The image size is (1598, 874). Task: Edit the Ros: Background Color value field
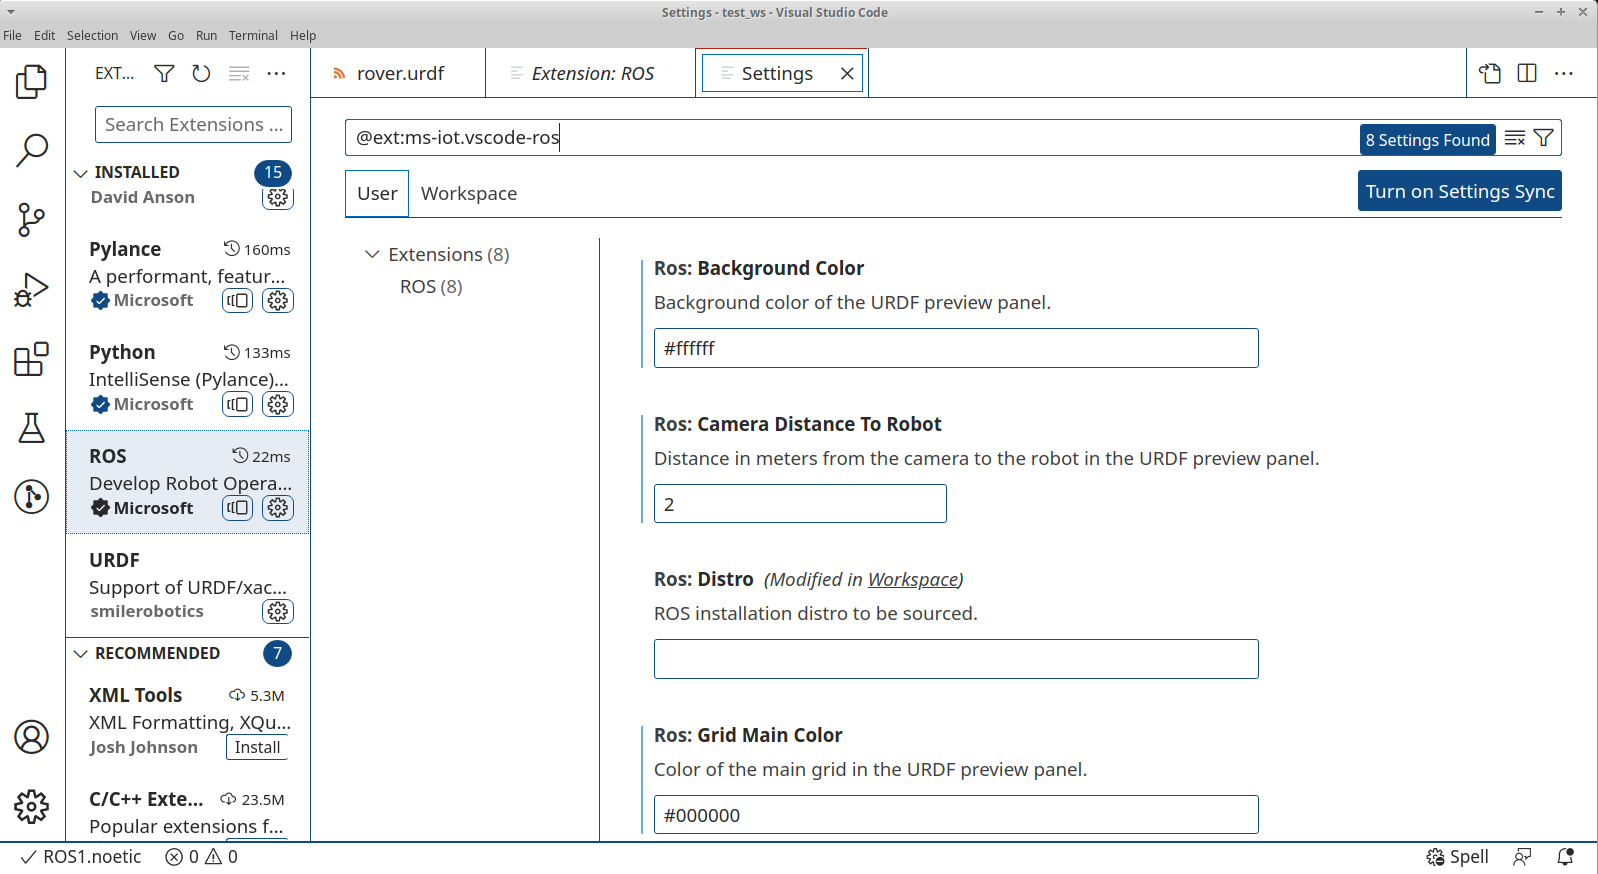(956, 348)
